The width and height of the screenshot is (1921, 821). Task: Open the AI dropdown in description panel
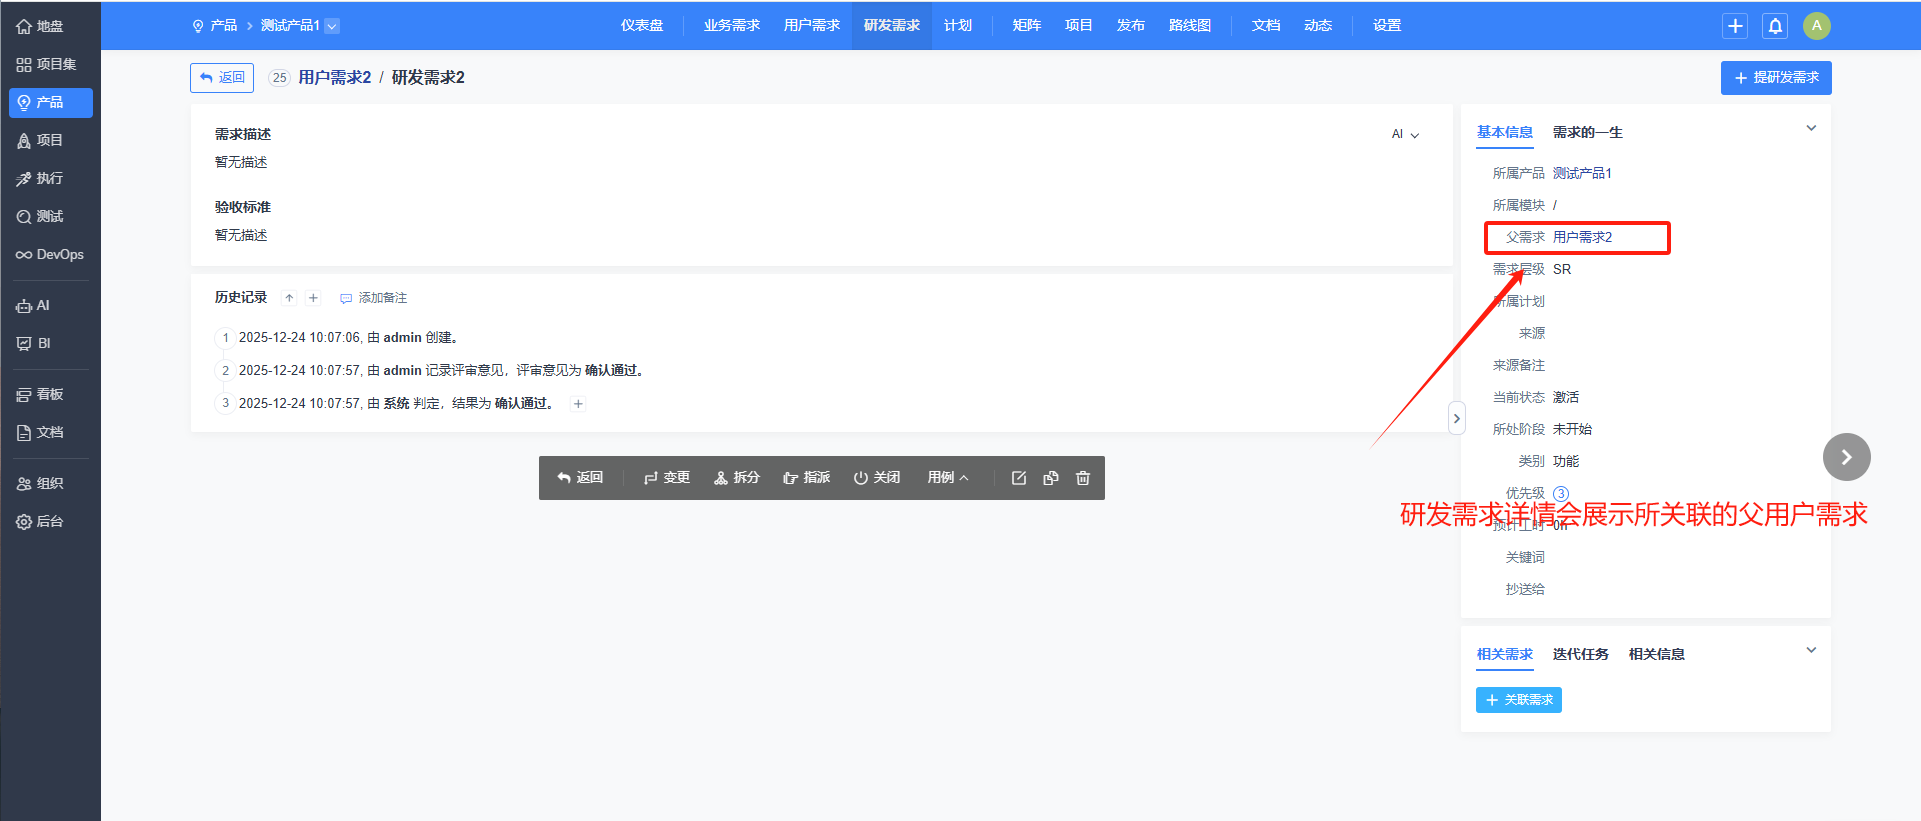[1405, 134]
